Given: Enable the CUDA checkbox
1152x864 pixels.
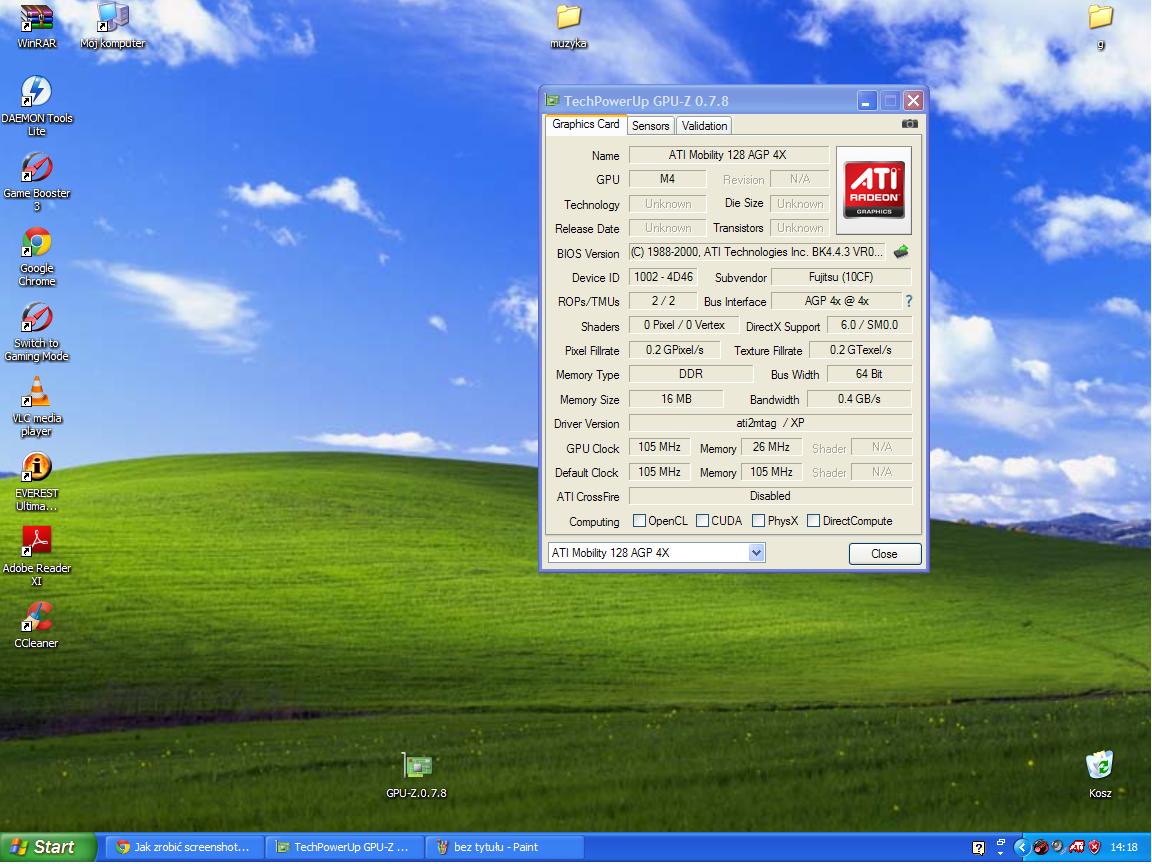Looking at the screenshot, I should point(702,521).
